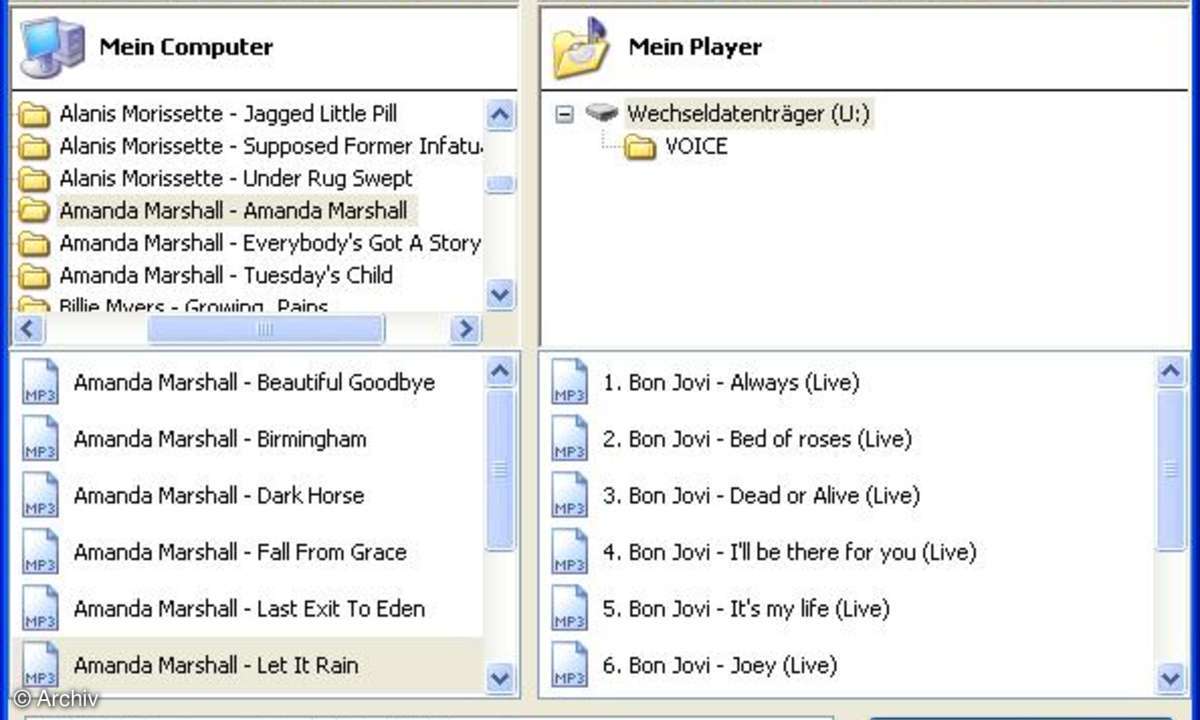
Task: Click folder icon of Tuesday's Child
Action: [x=35, y=276]
